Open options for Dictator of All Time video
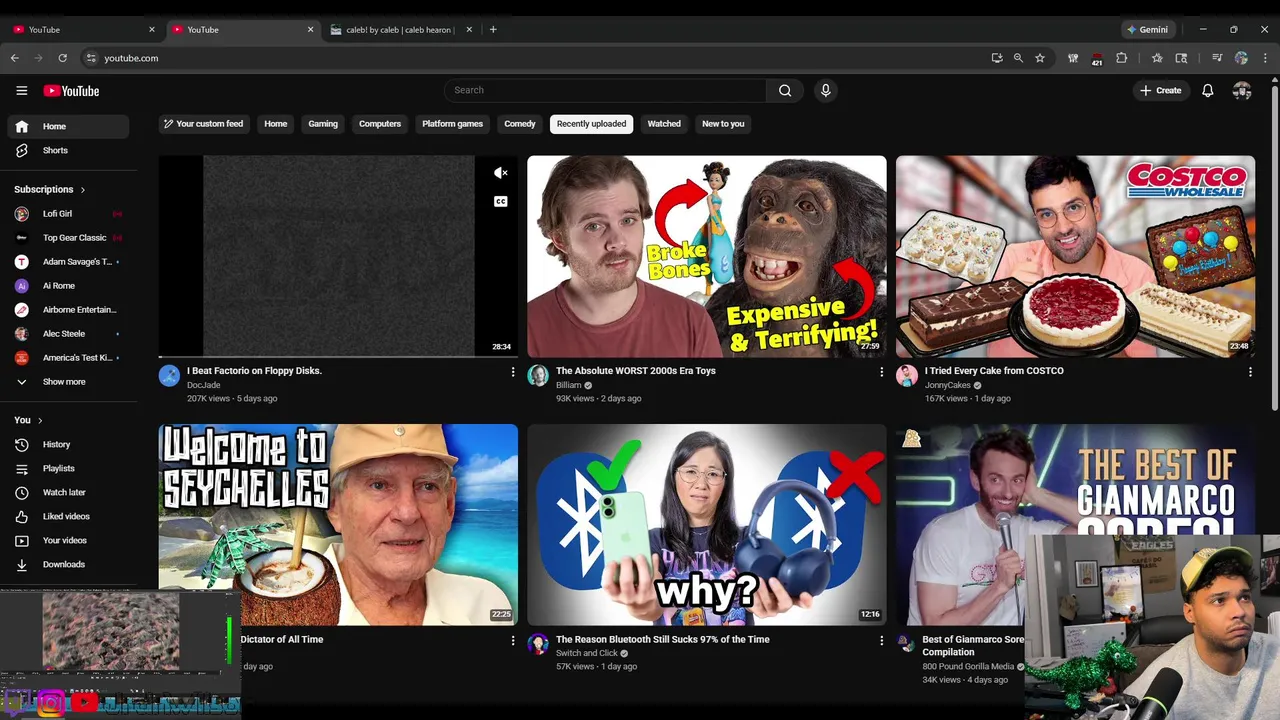 tap(513, 640)
